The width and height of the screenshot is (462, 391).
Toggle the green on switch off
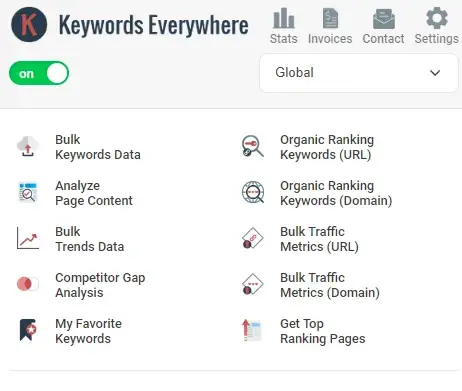pos(39,73)
